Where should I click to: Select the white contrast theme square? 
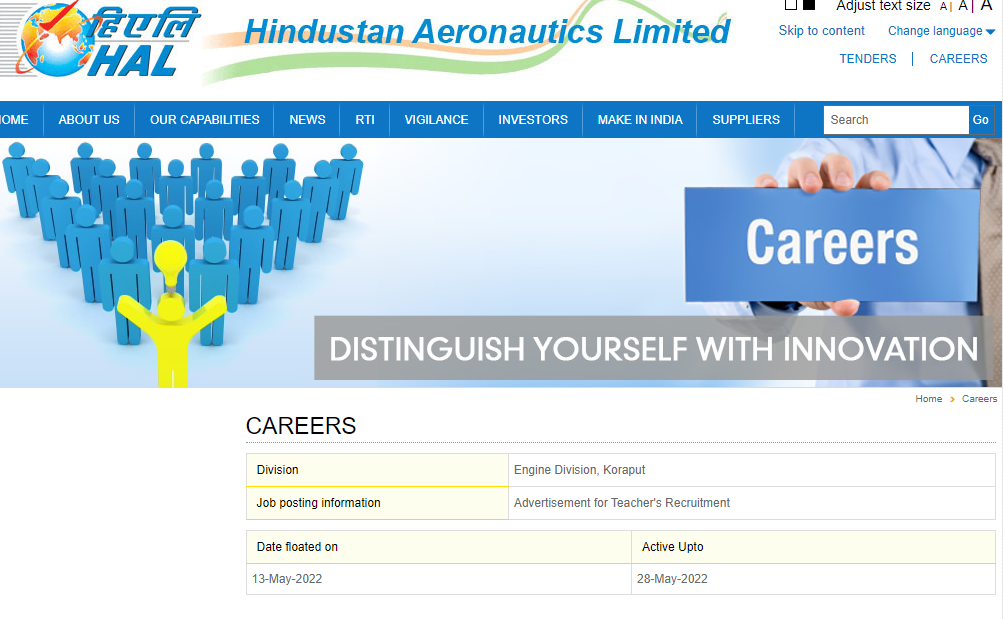coord(791,5)
